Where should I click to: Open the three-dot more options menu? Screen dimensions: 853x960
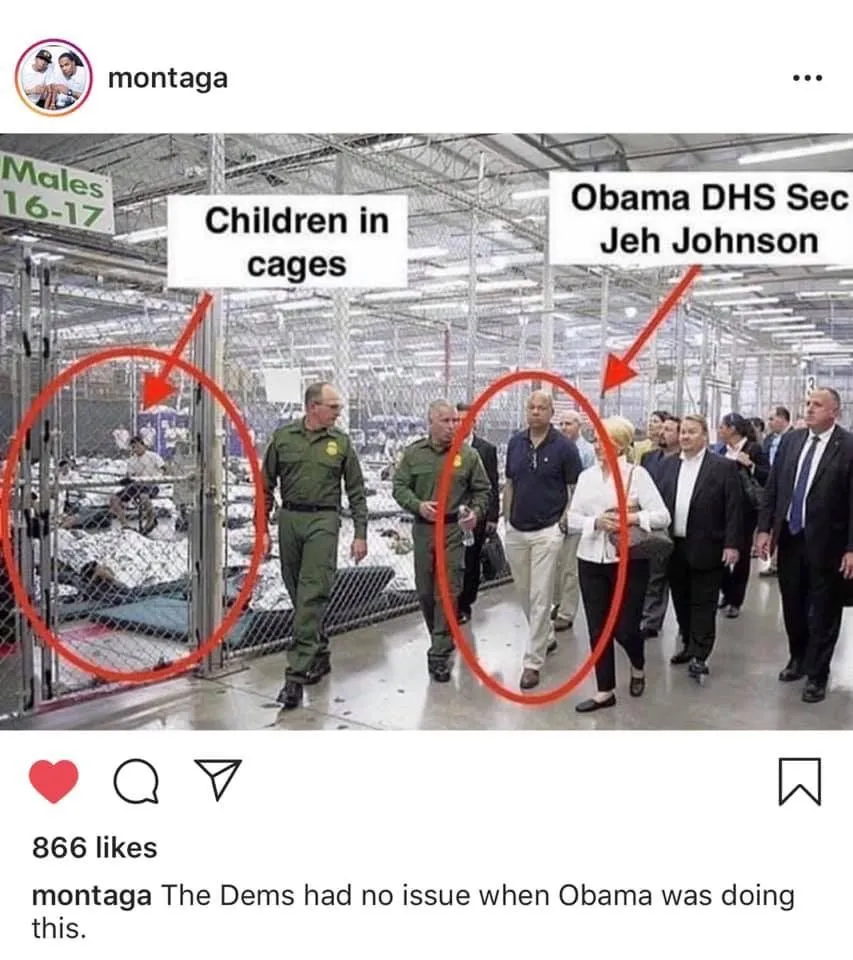(x=807, y=78)
